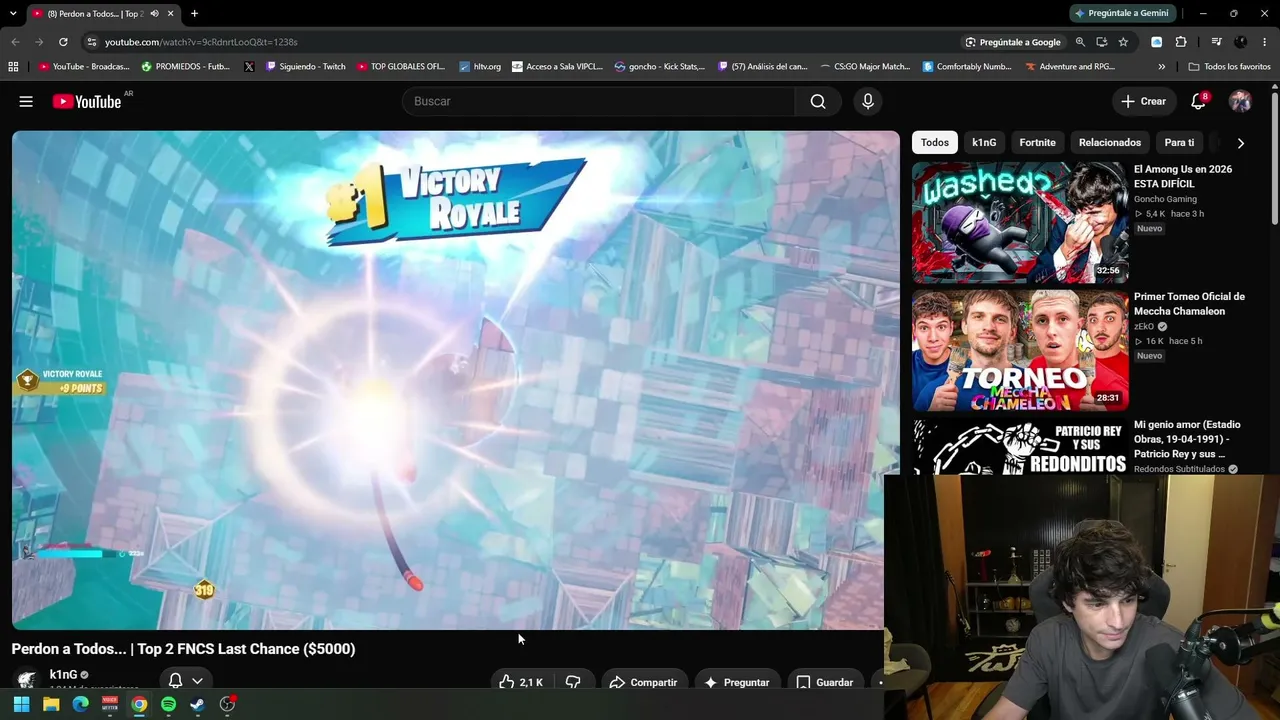Click the Compartir share button
This screenshot has height=720, width=1280.
click(x=643, y=682)
